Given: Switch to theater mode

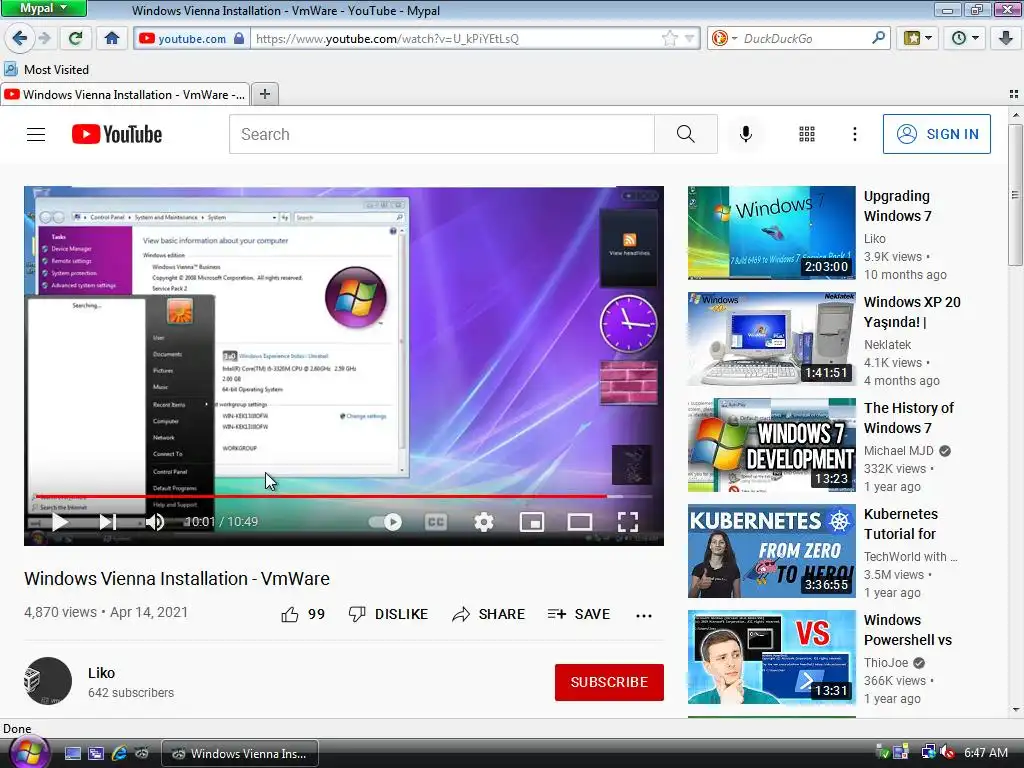Looking at the screenshot, I should tap(579, 522).
